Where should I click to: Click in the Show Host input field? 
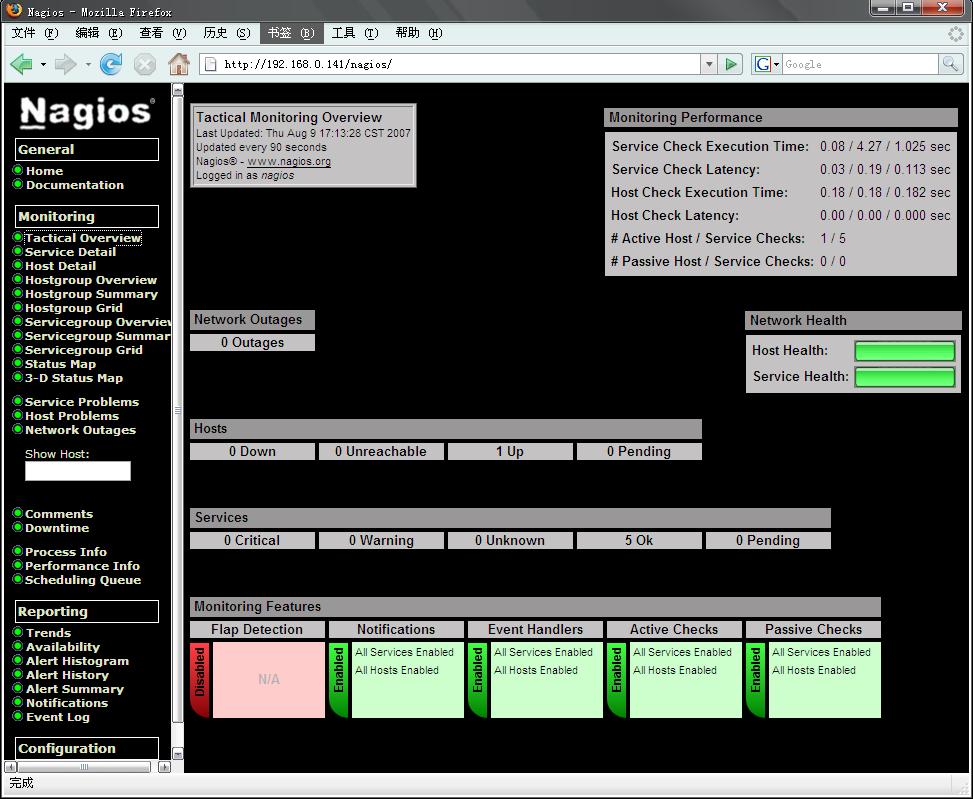[x=78, y=471]
